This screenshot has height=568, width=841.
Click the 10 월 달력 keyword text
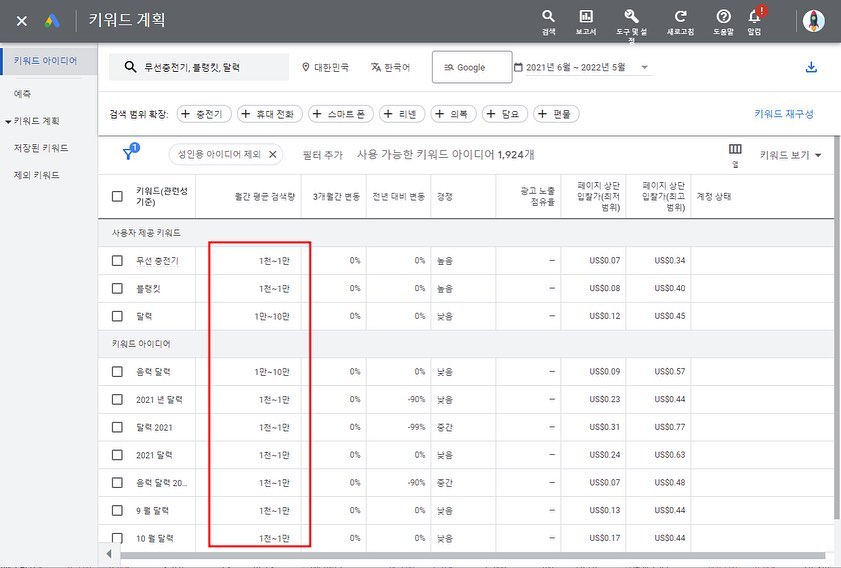click(x=154, y=539)
